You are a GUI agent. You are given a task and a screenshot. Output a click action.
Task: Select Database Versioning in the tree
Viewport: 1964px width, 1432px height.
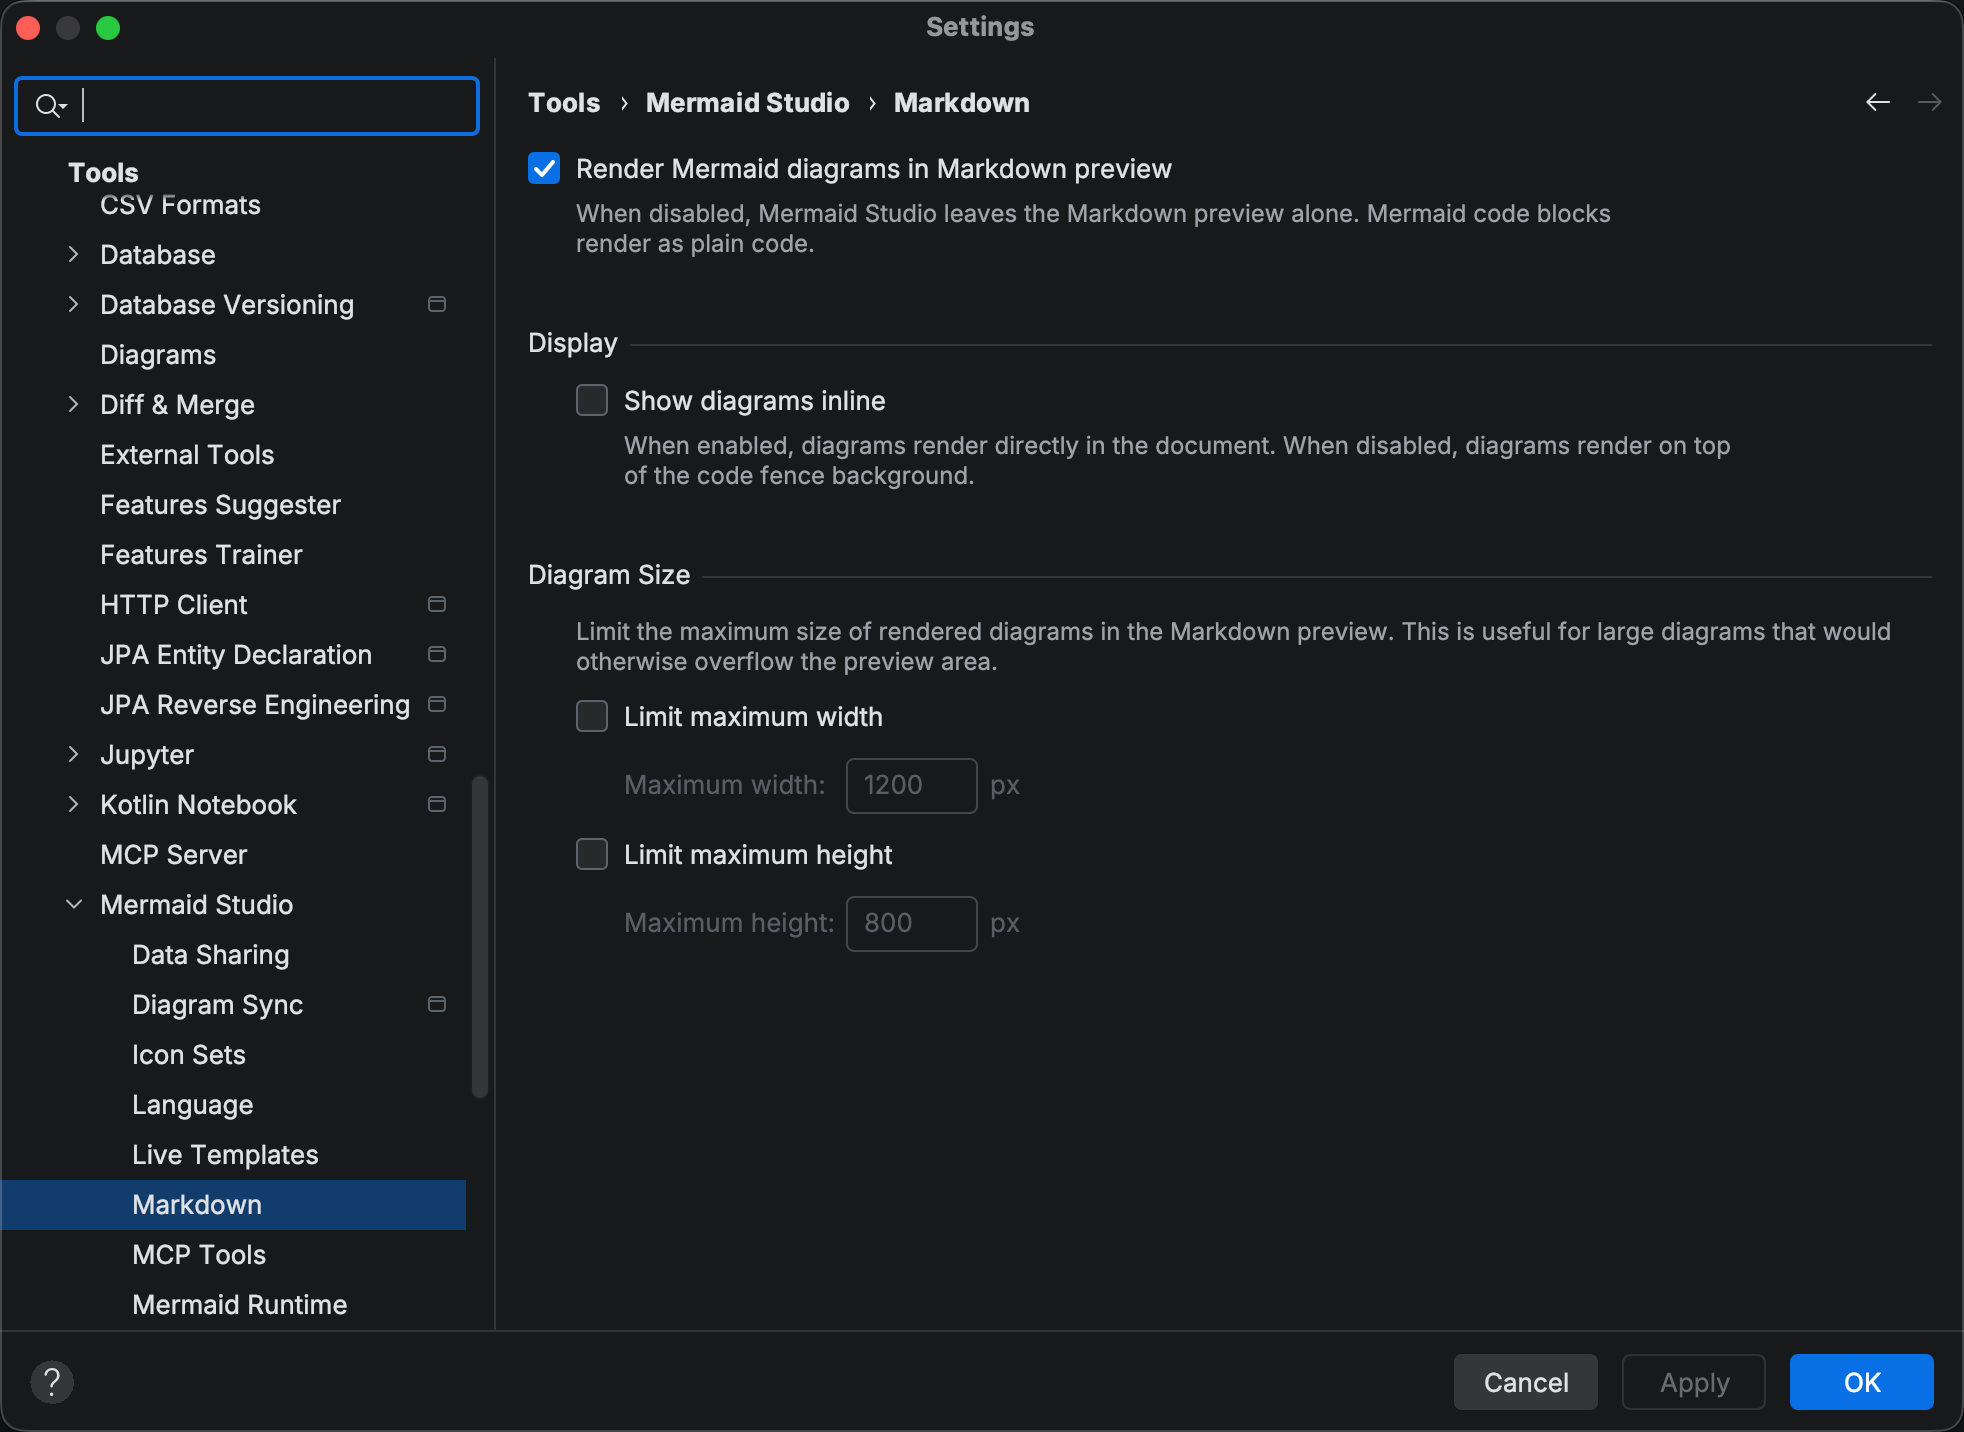[x=227, y=305]
